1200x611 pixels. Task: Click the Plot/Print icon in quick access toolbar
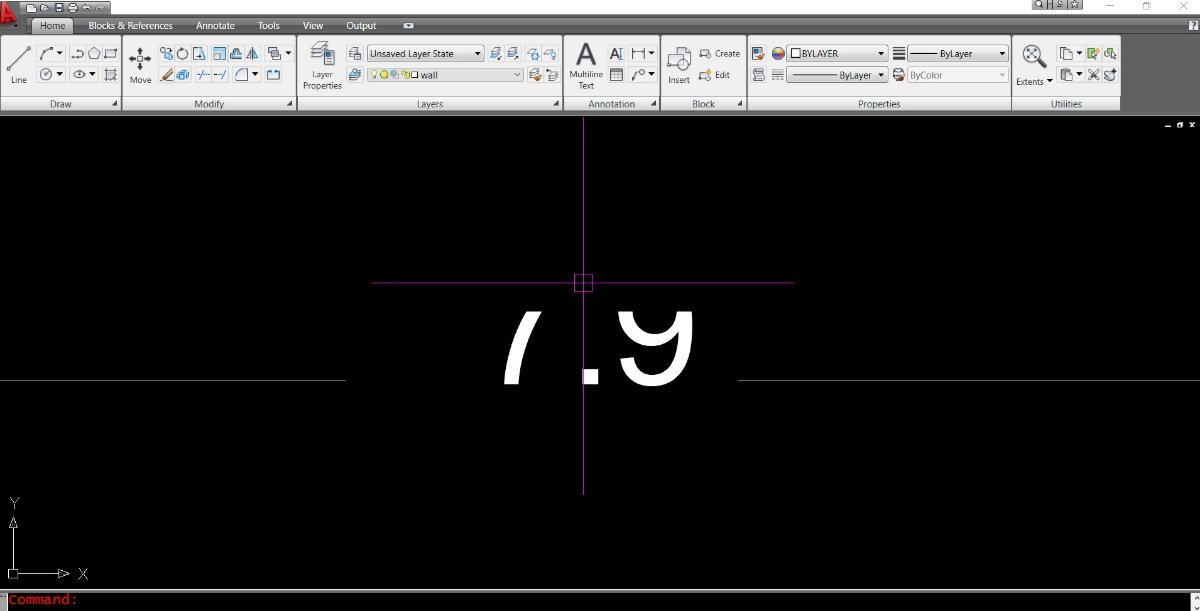pos(72,6)
